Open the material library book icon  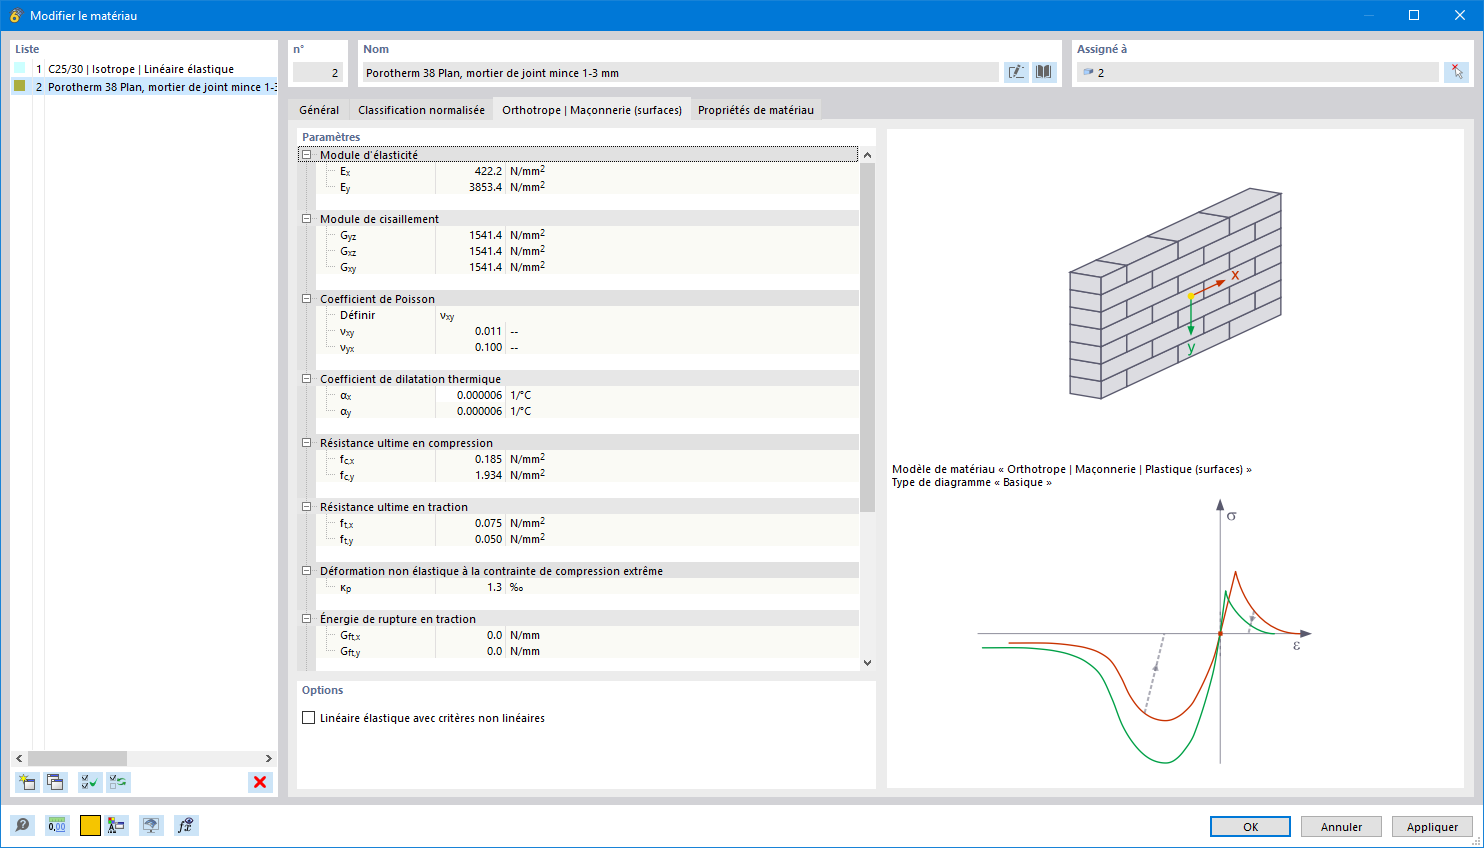click(1044, 72)
